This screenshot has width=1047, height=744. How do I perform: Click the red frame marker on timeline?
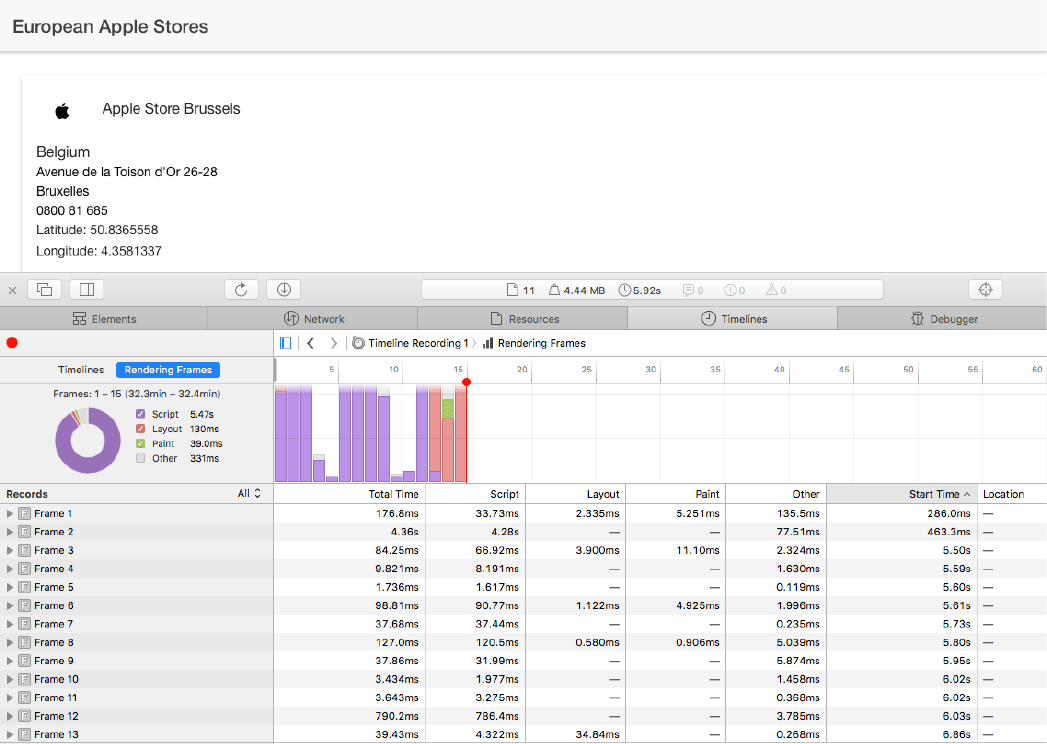click(x=466, y=382)
